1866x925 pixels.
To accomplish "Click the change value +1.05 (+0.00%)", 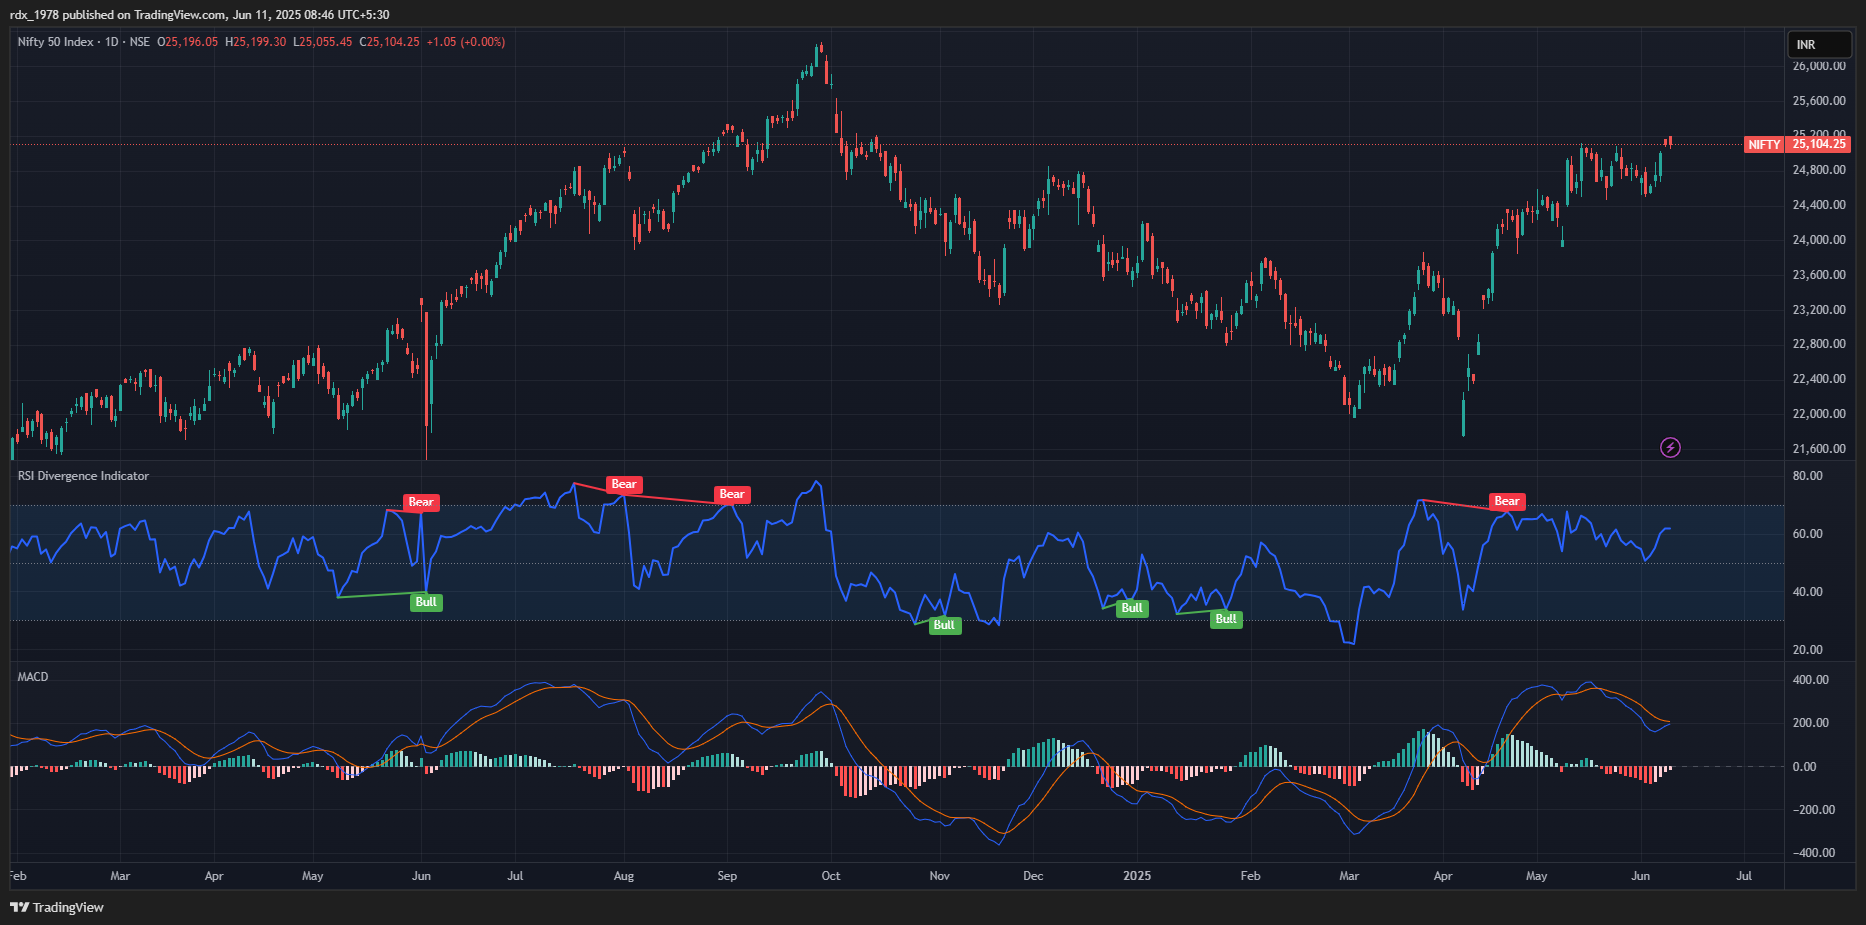I will 466,42.
